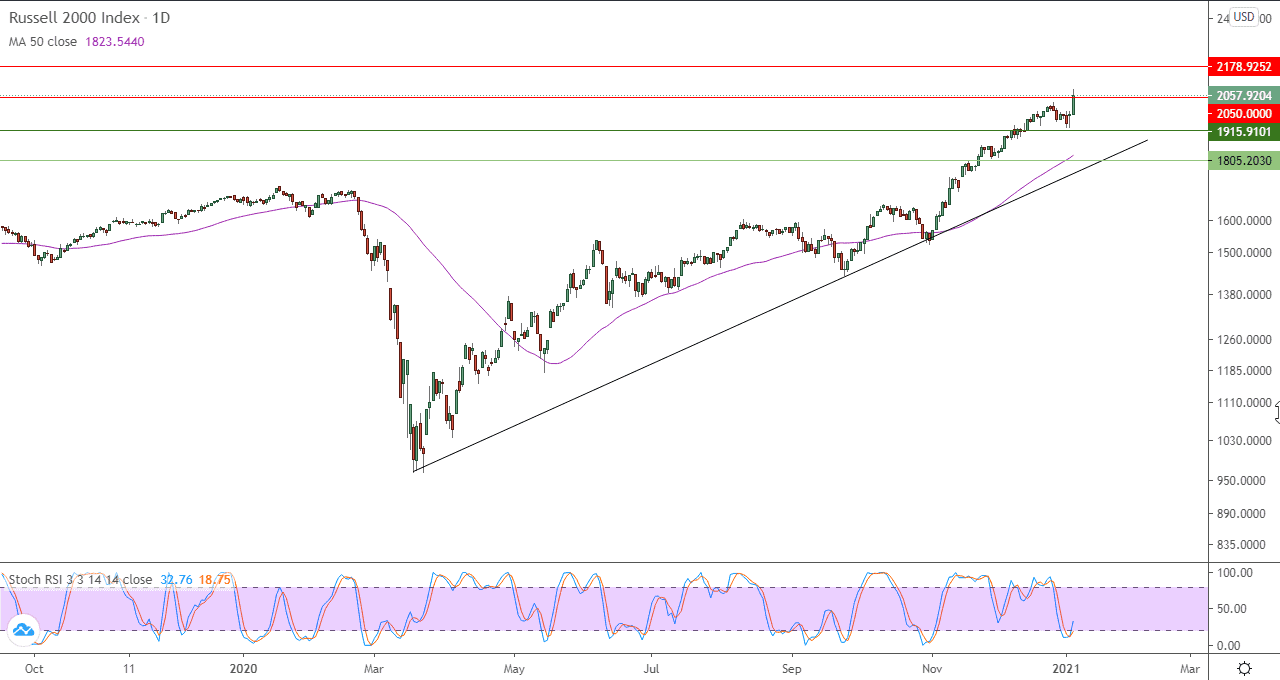Click the 1260.0000 price axis label
Viewport: 1280px width, 680px height.
coord(1244,340)
